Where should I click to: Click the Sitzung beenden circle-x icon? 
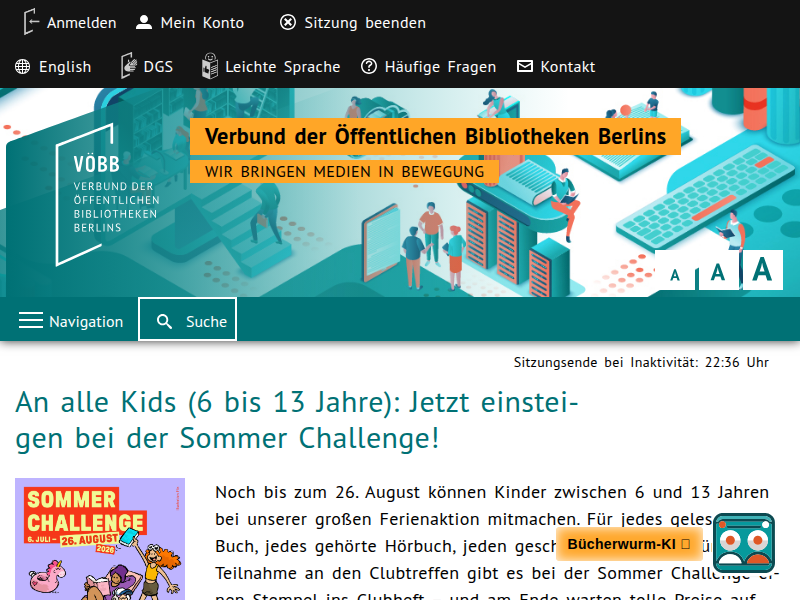click(x=288, y=22)
